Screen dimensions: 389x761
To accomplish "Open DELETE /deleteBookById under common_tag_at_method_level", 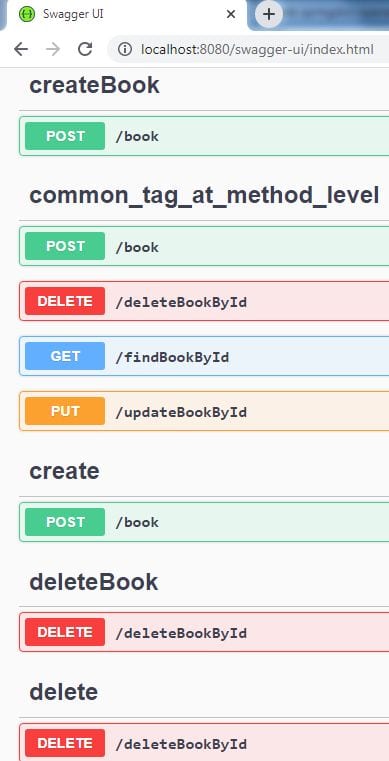I will click(x=204, y=301).
